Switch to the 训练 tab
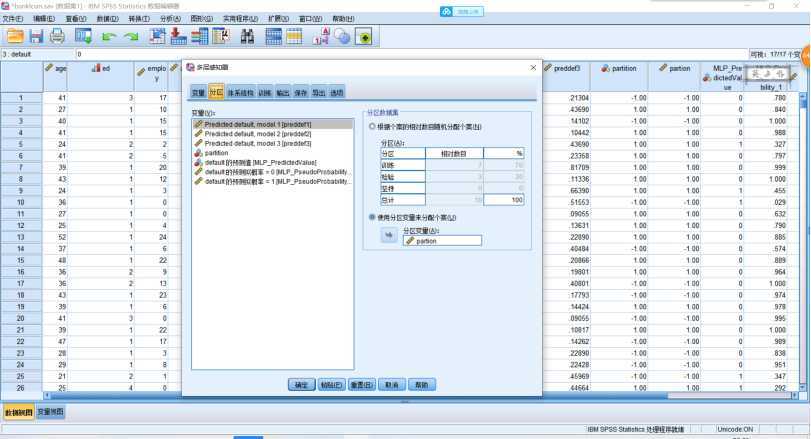Viewport: 811px width, 439px height. click(x=265, y=93)
